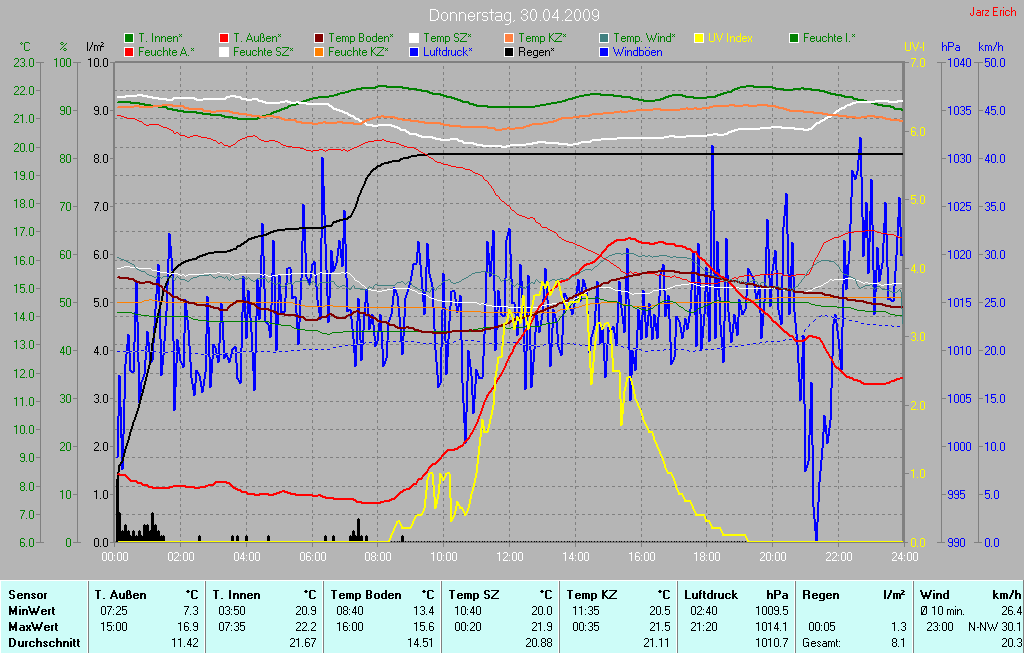Viewport: 1024px width, 653px height.
Task: Click the km/h axis unit label at top right
Action: (990, 47)
